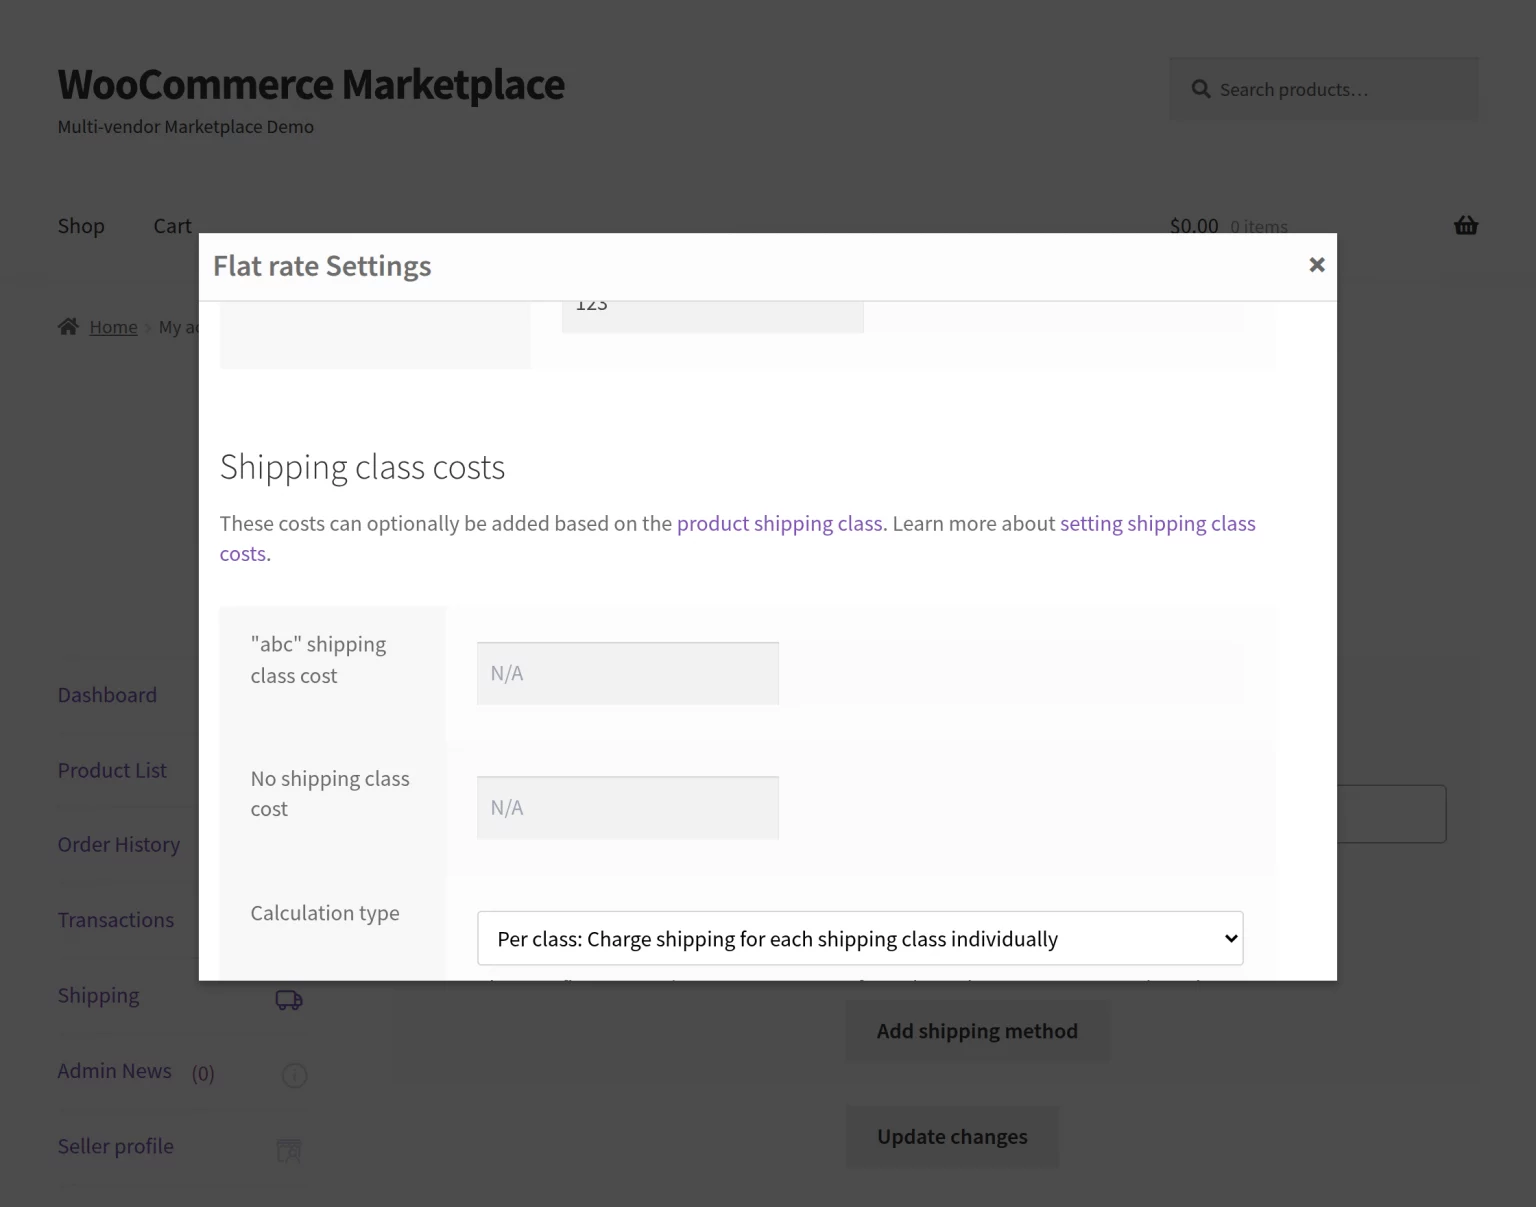Screen dimensions: 1536x1207
Task: Go to Order History in the sidebar
Action: point(118,844)
